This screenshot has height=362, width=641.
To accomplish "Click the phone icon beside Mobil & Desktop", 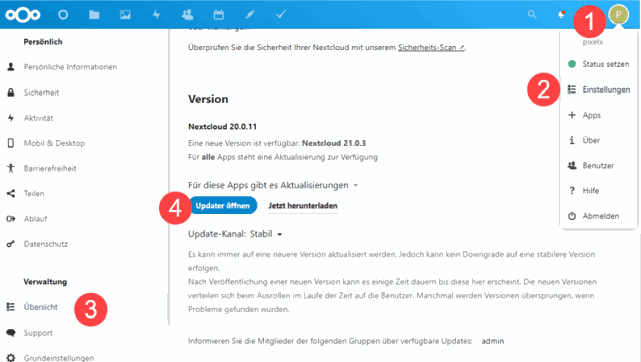I will 11,143.
